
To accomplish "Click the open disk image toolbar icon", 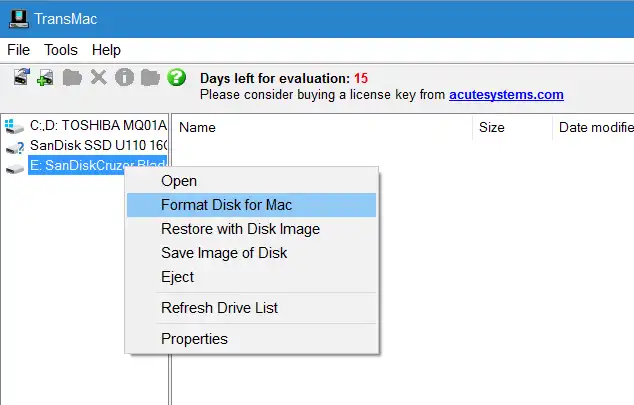I will [x=21, y=77].
